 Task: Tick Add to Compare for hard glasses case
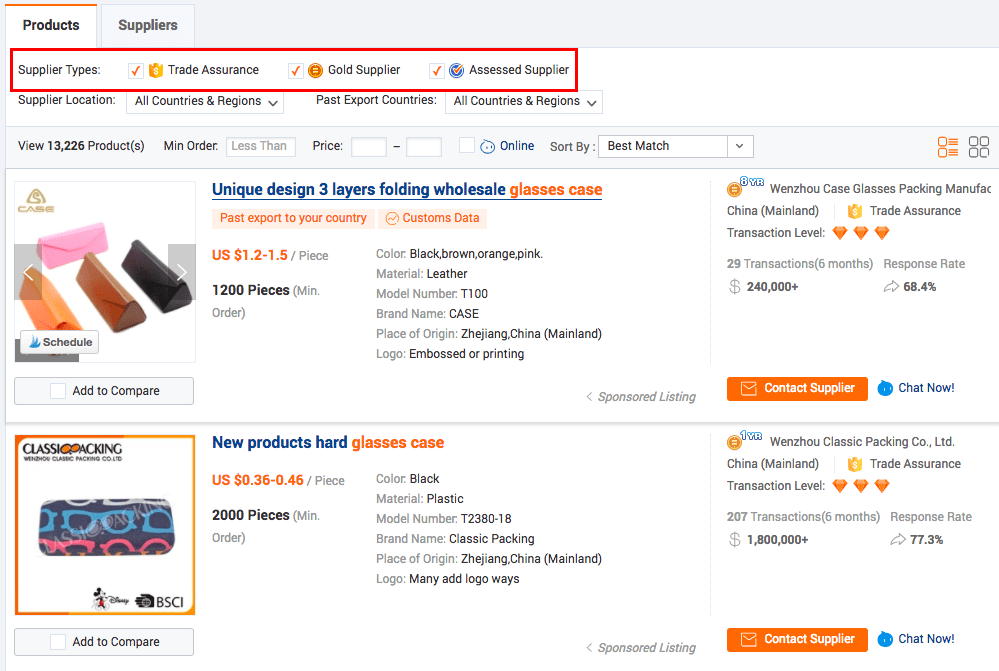pyautogui.click(x=58, y=642)
